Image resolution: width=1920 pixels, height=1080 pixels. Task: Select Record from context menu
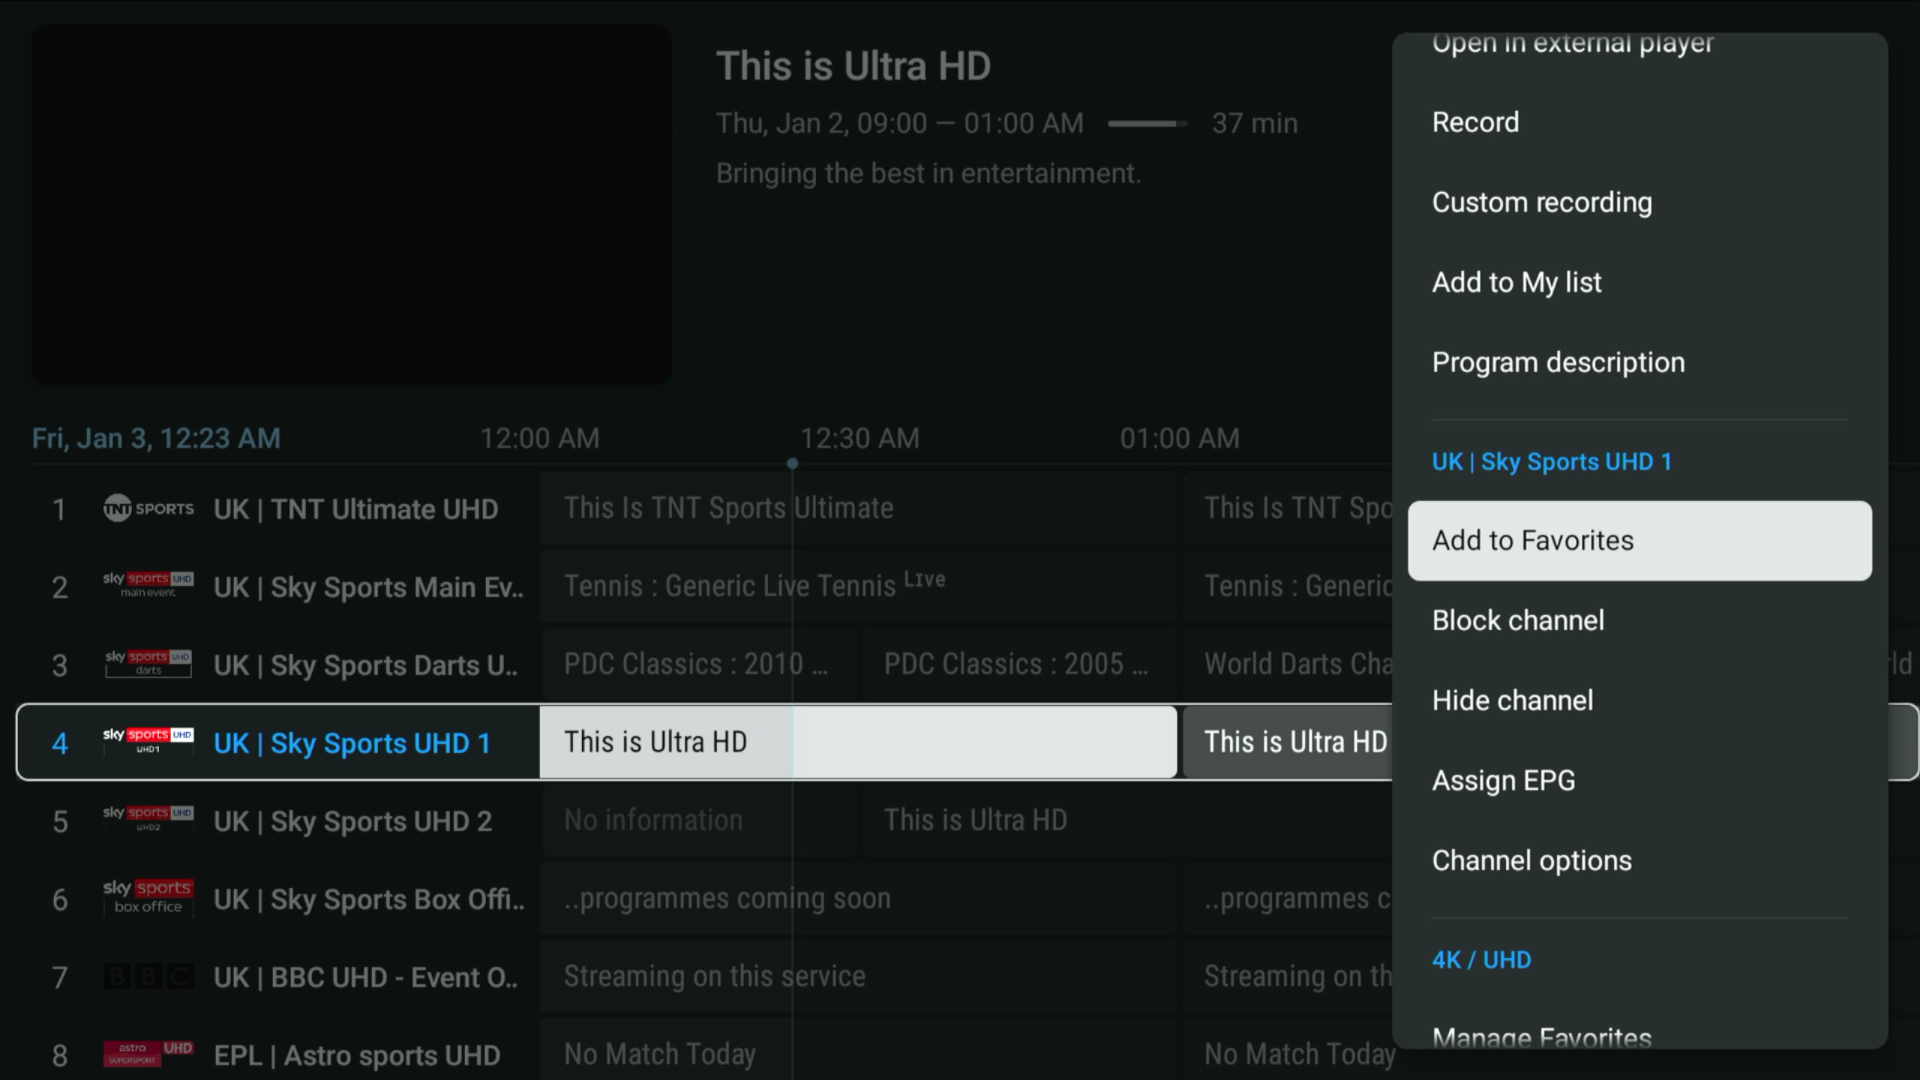pyautogui.click(x=1475, y=123)
